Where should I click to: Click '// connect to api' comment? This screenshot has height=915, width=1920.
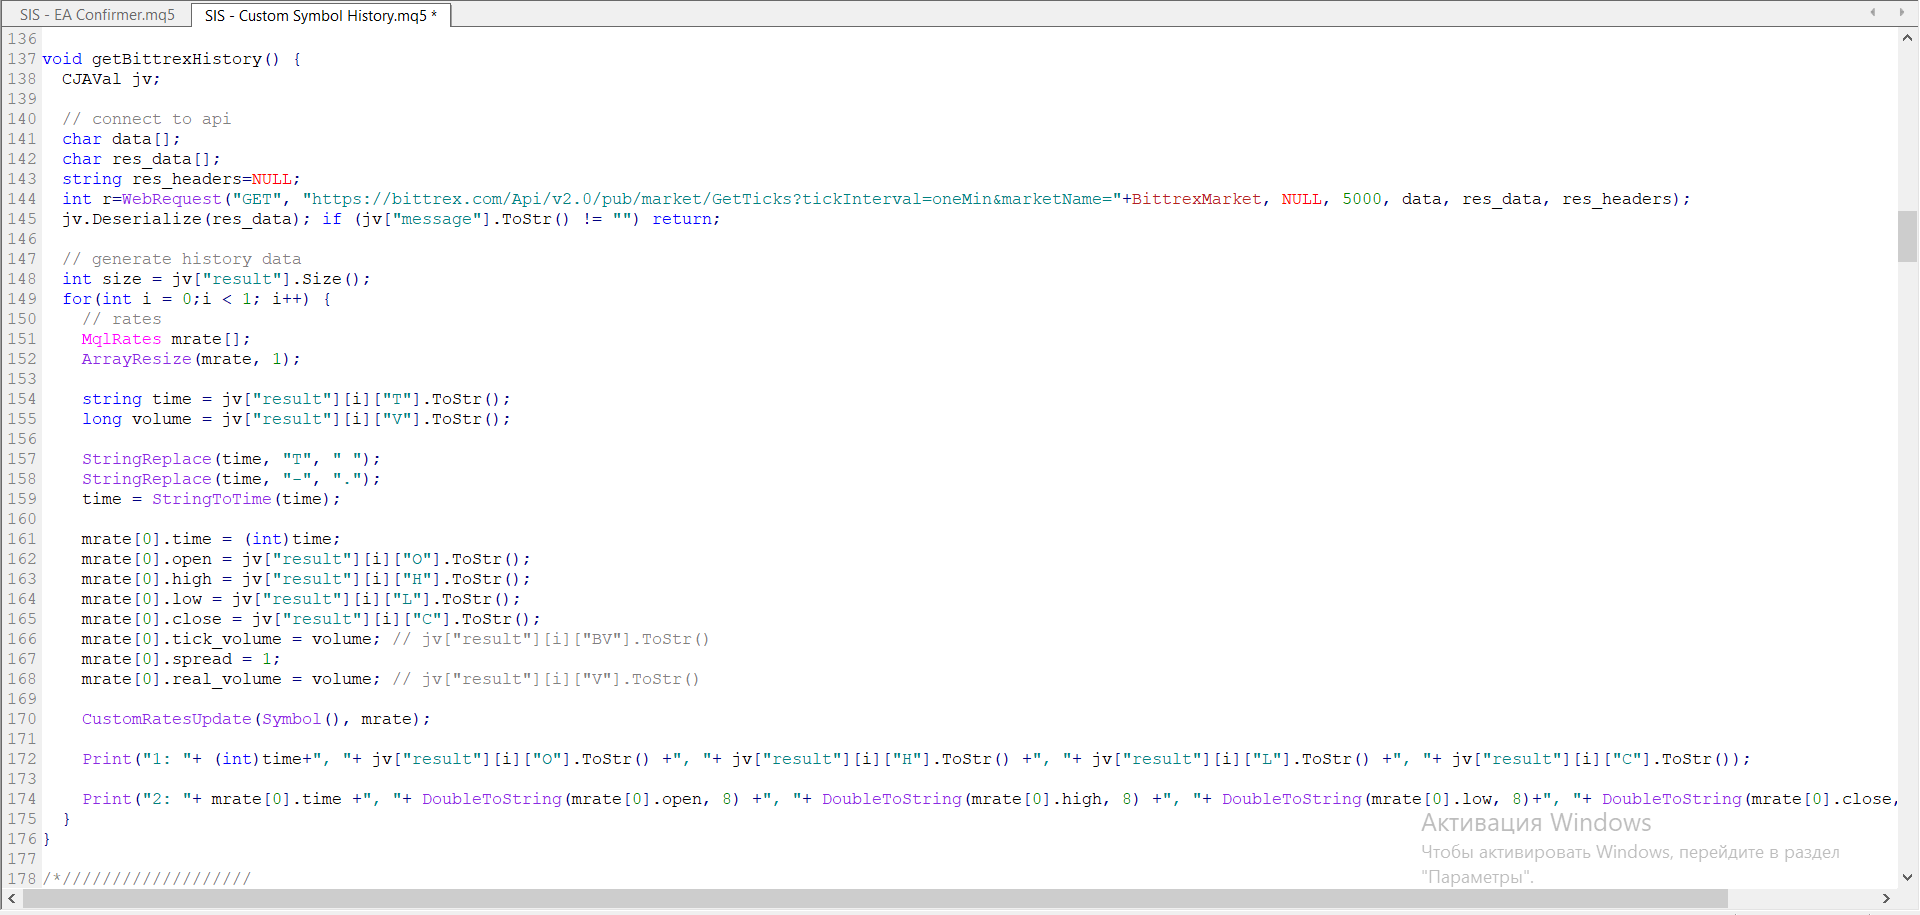point(146,119)
